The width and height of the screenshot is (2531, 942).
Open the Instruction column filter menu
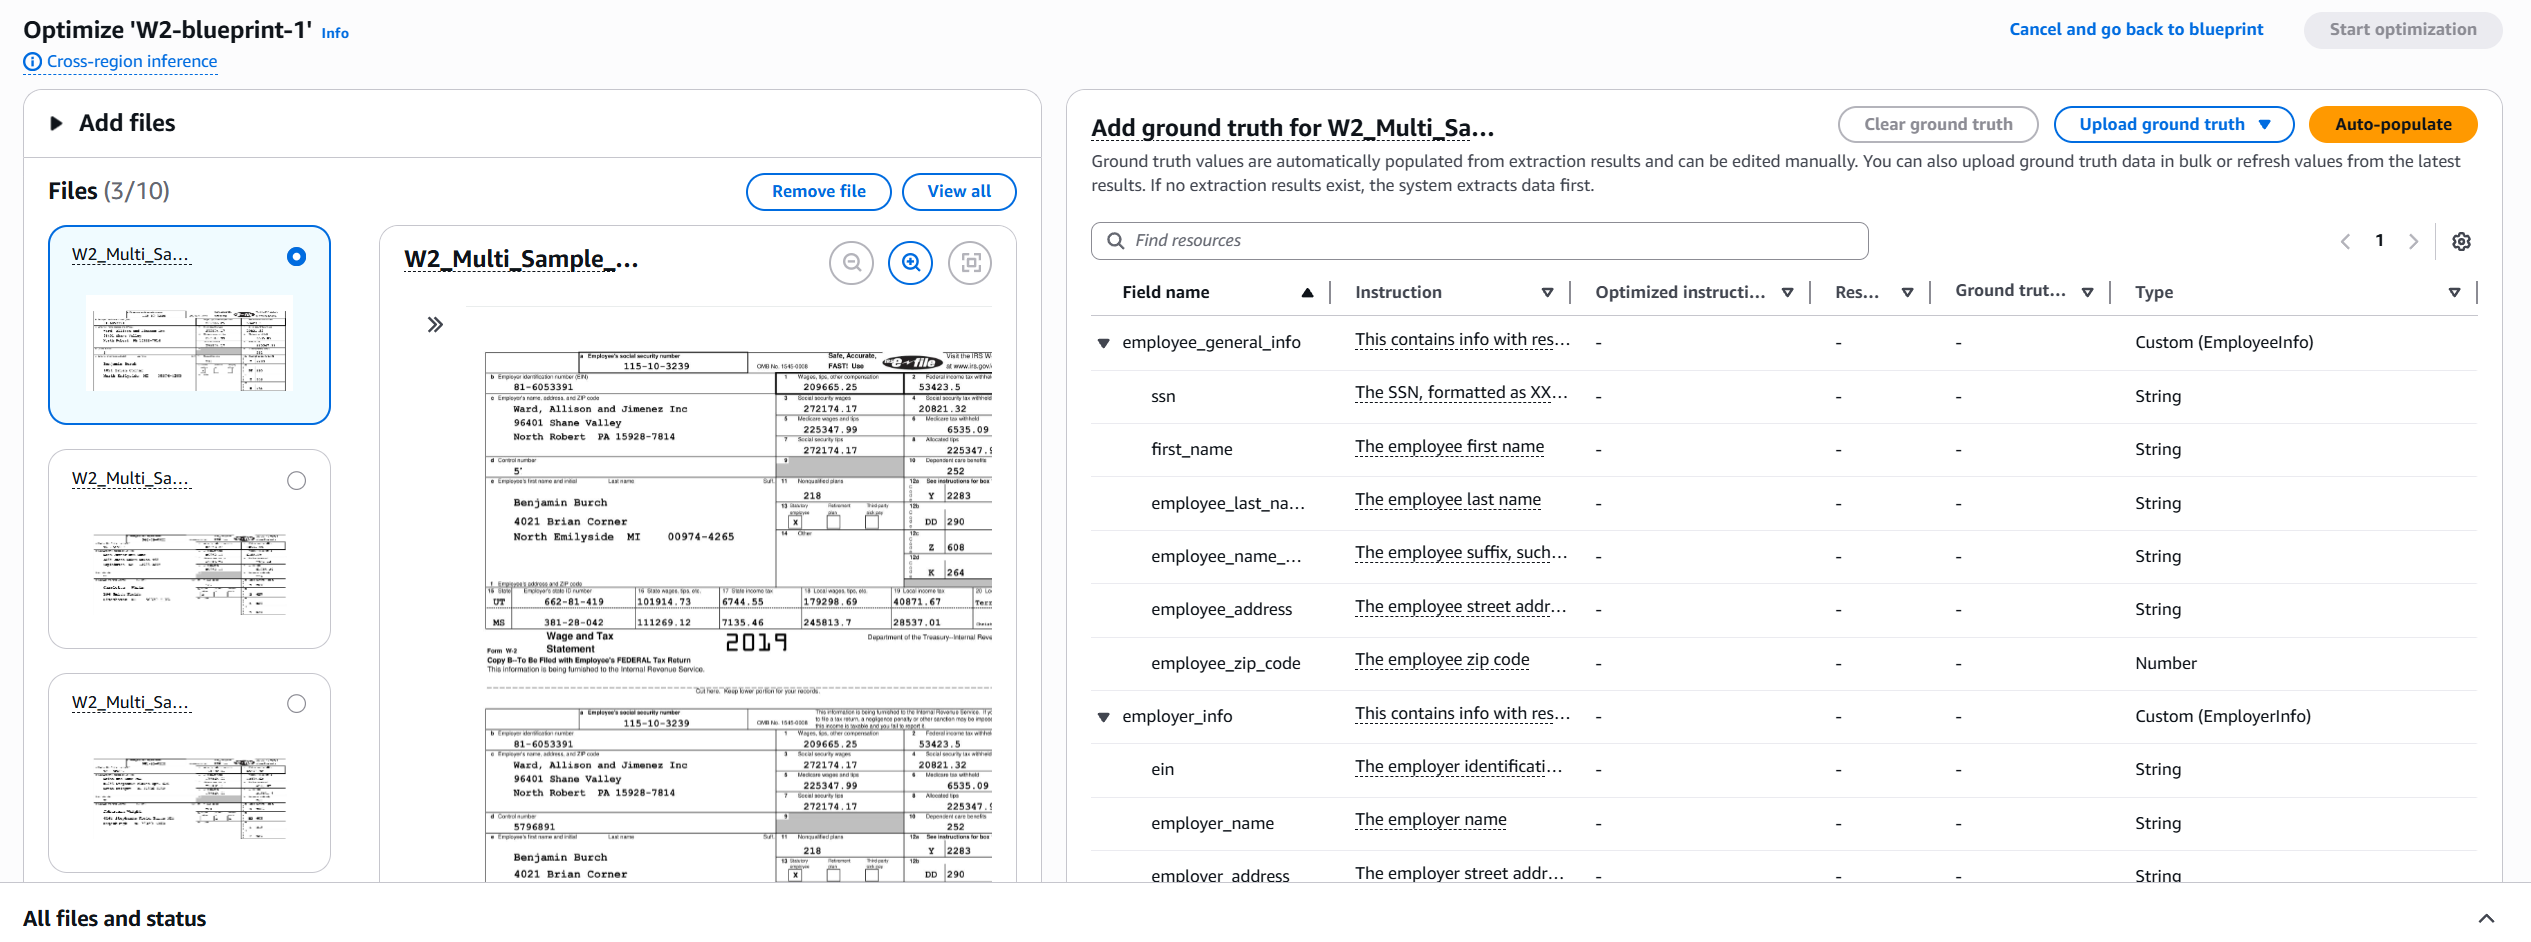pos(1547,292)
